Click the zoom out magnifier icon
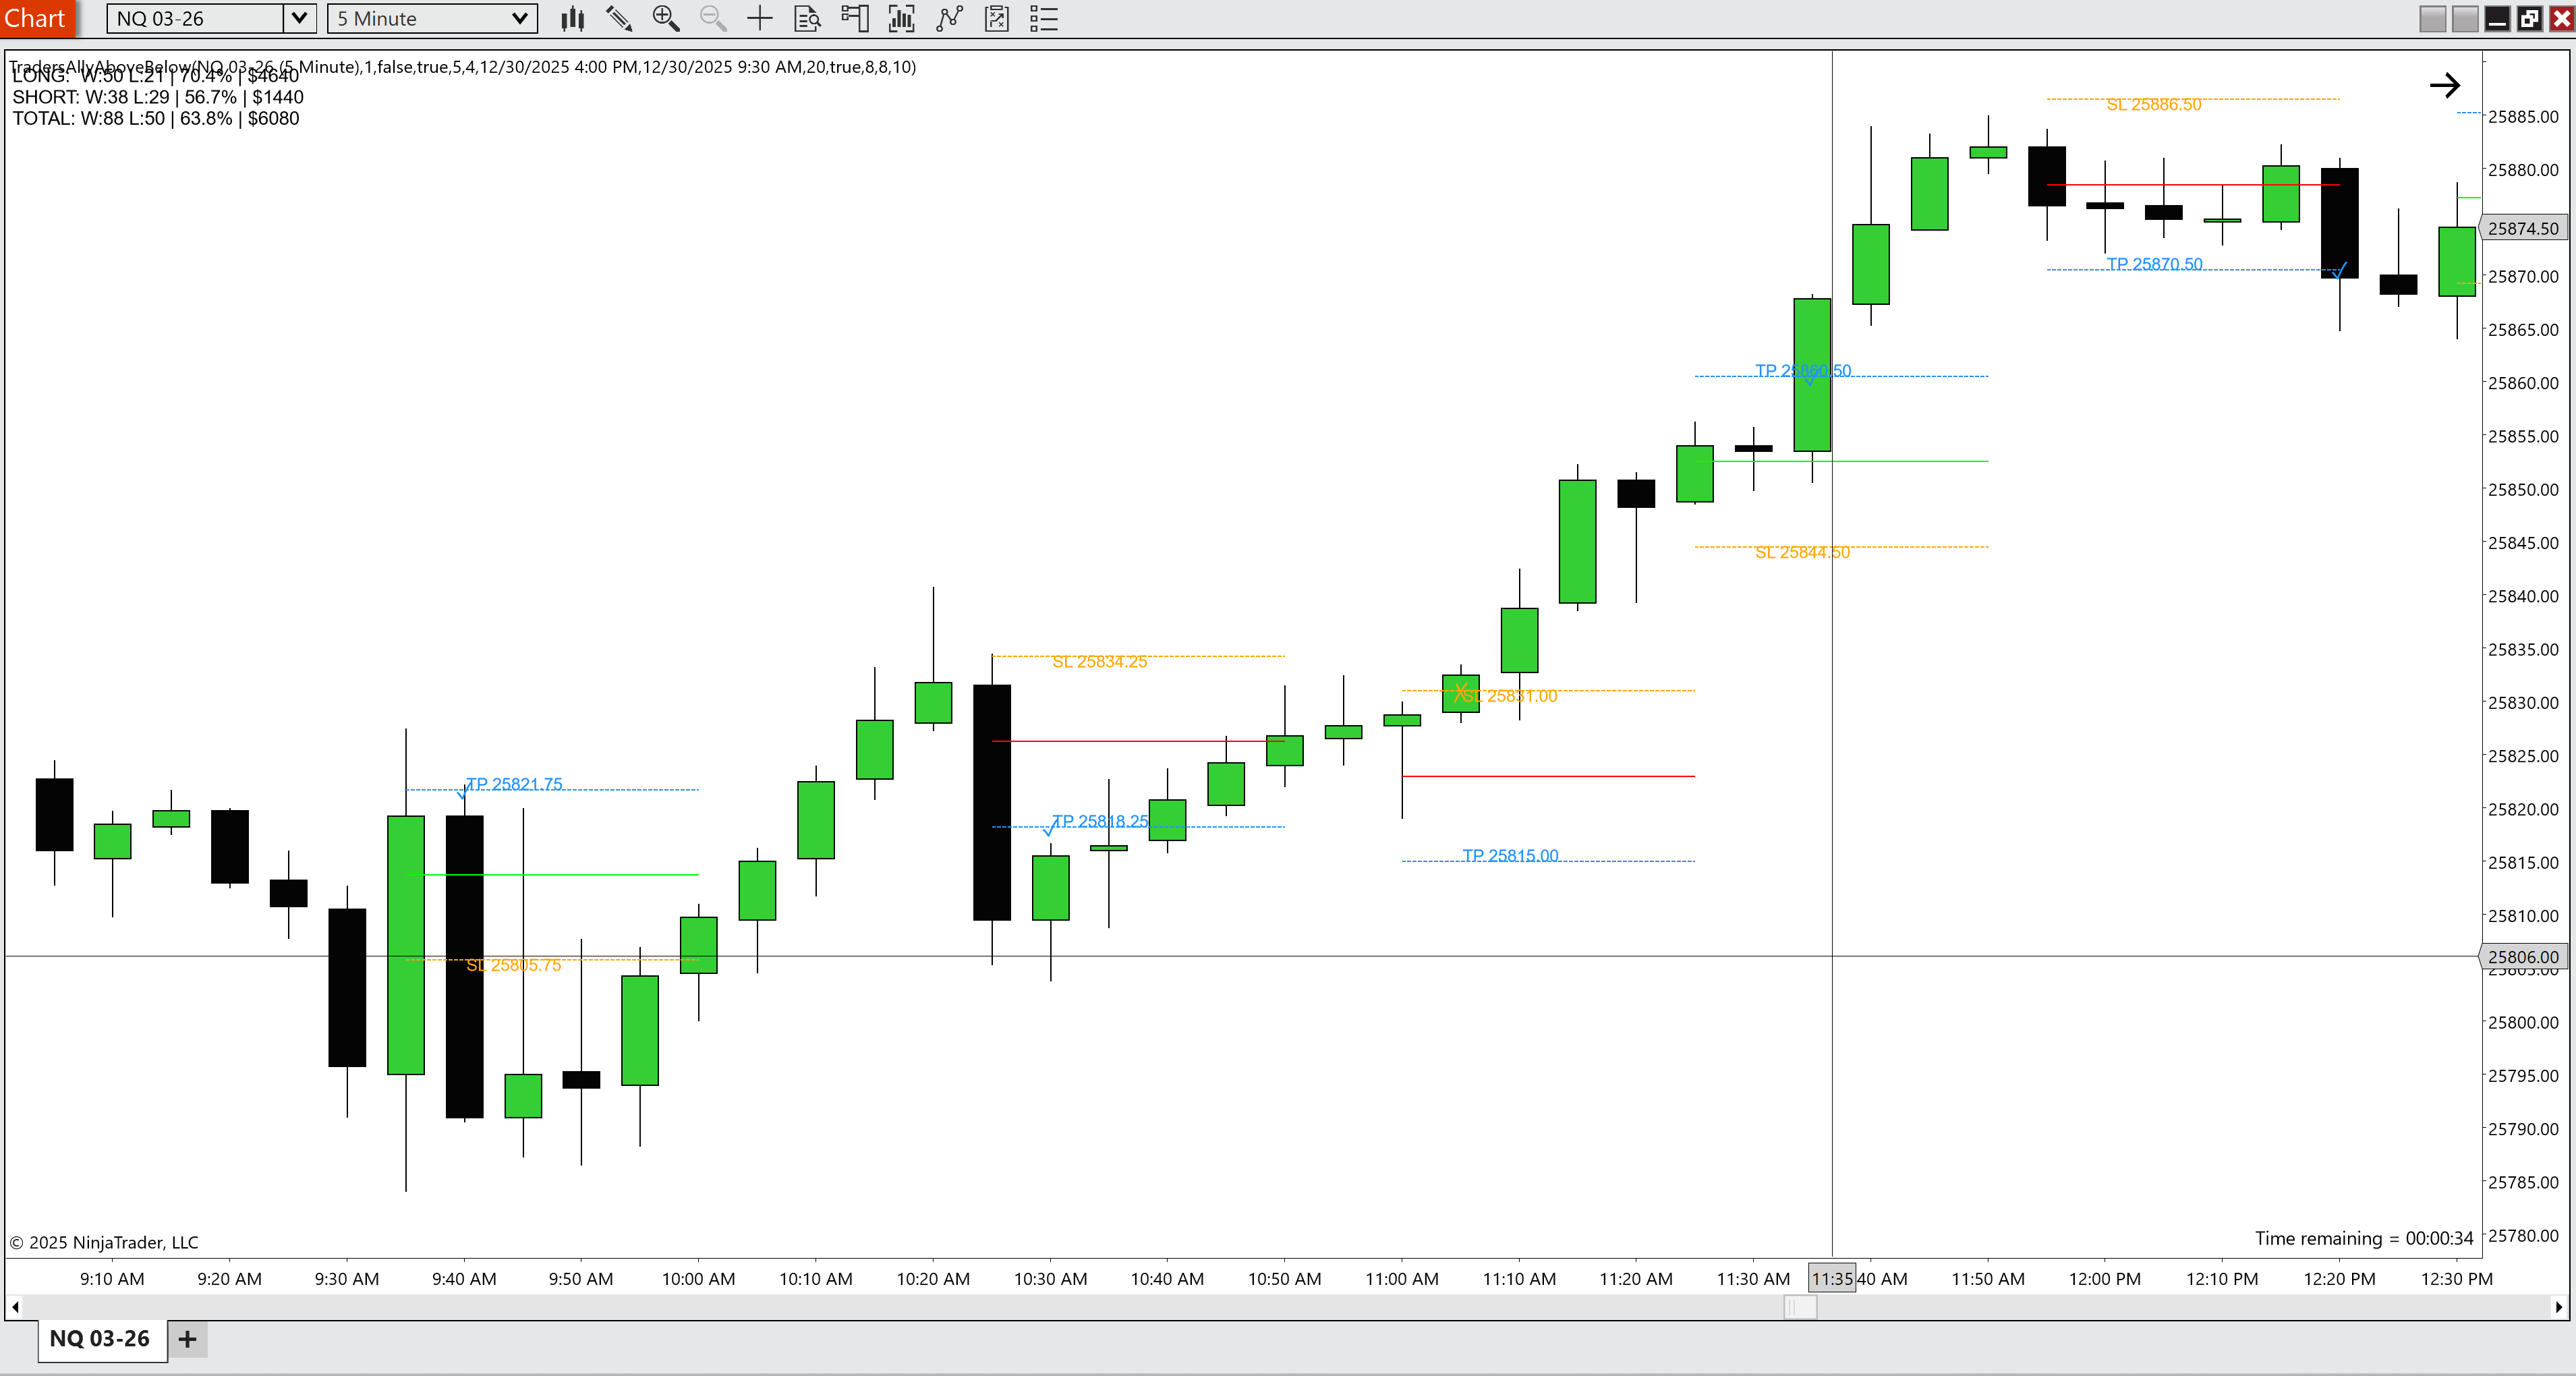This screenshot has width=2576, height=1376. pyautogui.click(x=712, y=18)
